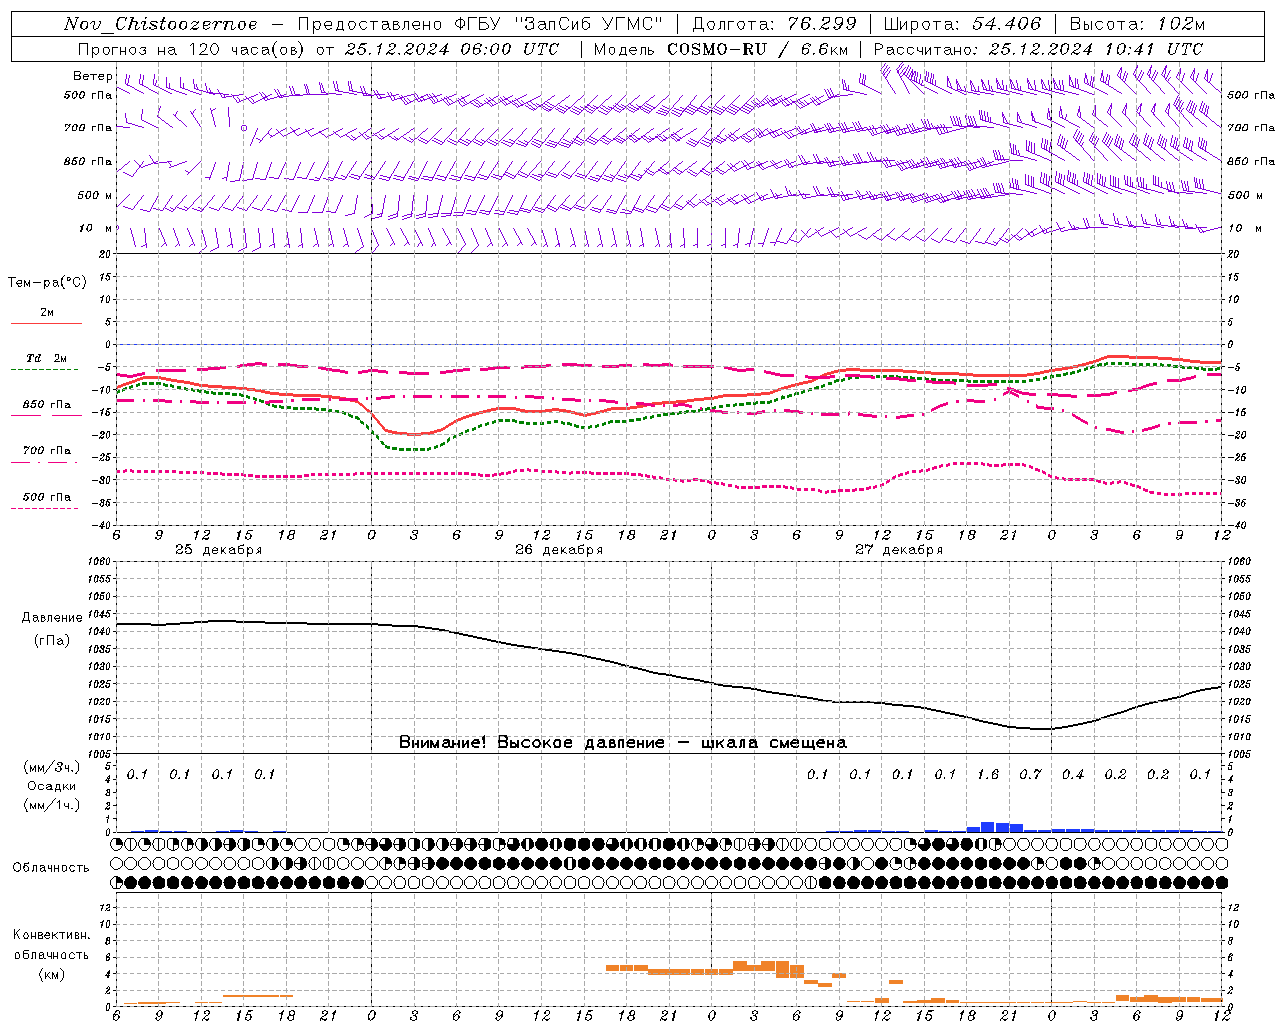The width and height of the screenshot is (1280, 1024).
Task: Click the Облачность cloud cover label
Action: pyautogui.click(x=51, y=868)
